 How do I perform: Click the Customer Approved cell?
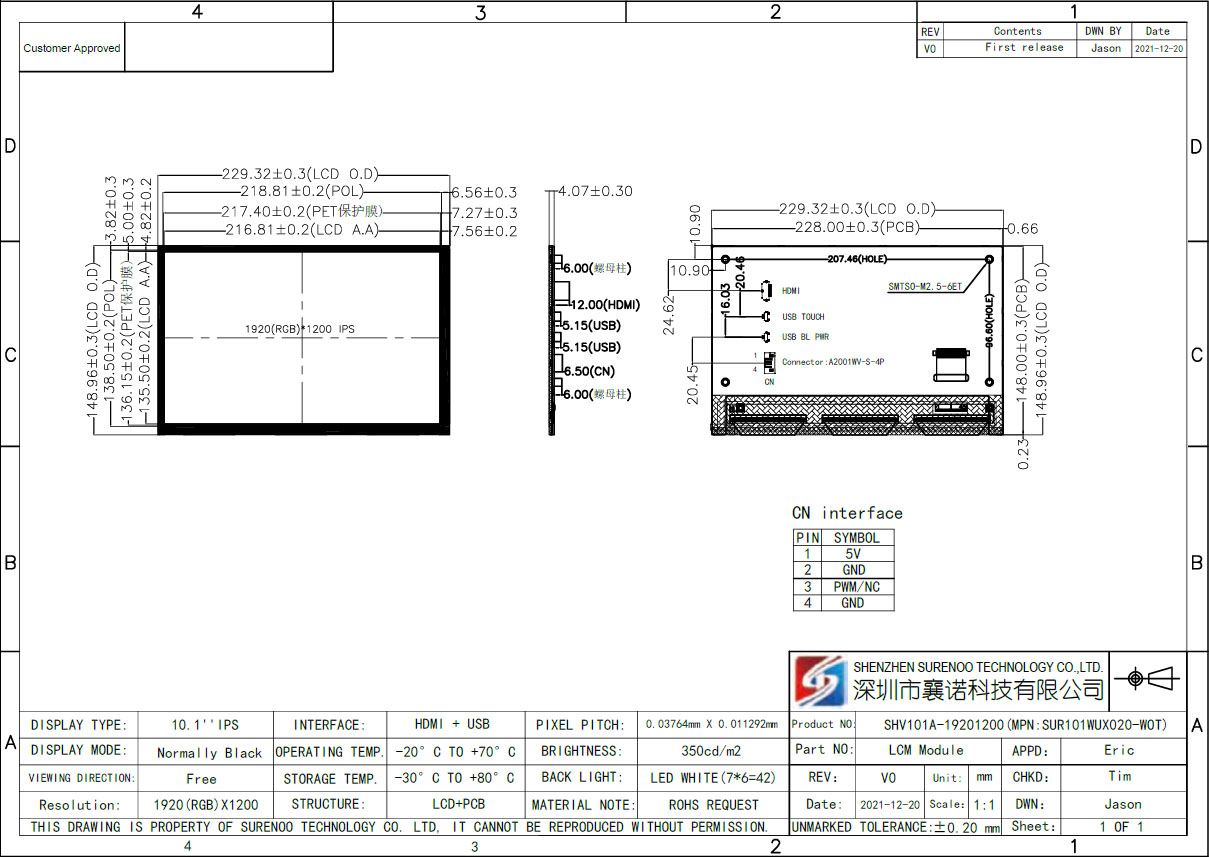coord(72,48)
